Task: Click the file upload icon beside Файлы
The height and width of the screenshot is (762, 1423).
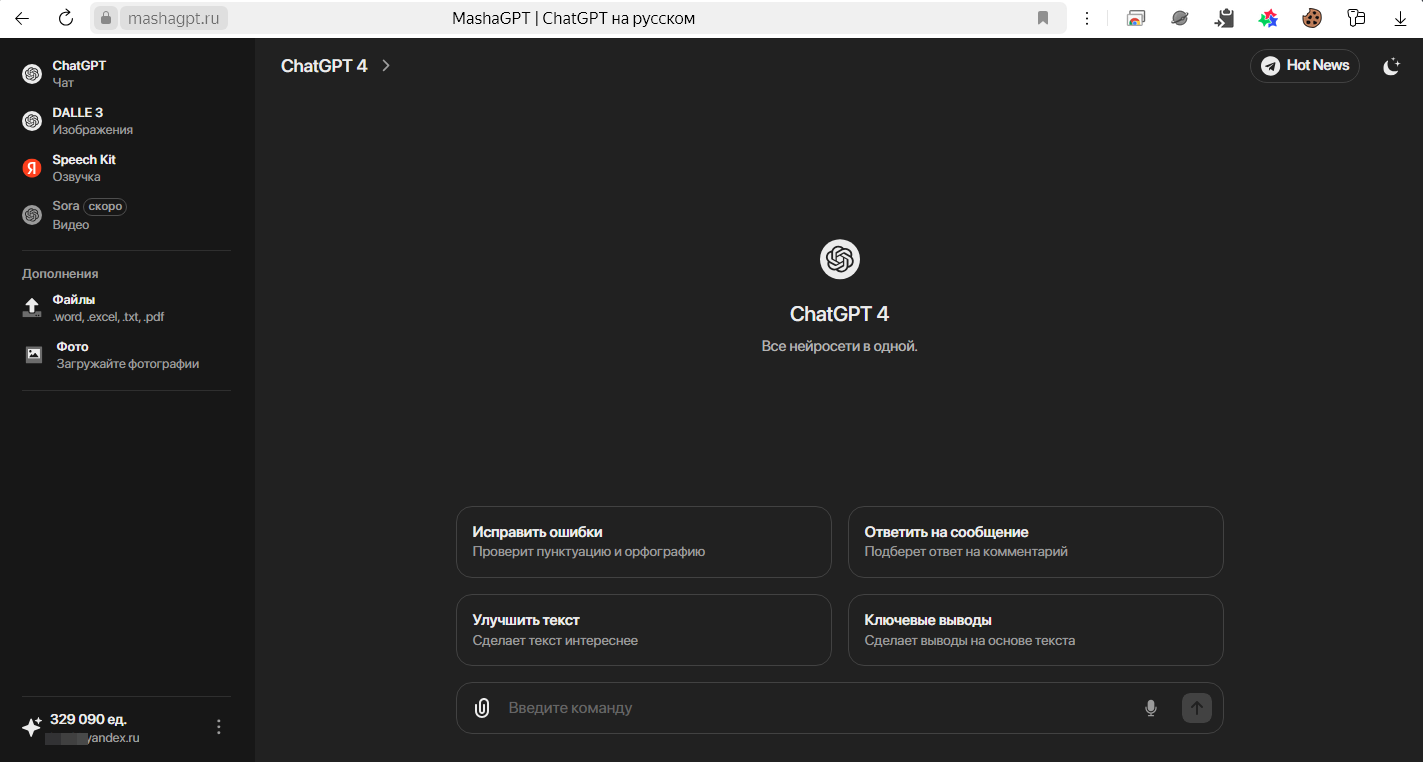Action: click(x=32, y=308)
